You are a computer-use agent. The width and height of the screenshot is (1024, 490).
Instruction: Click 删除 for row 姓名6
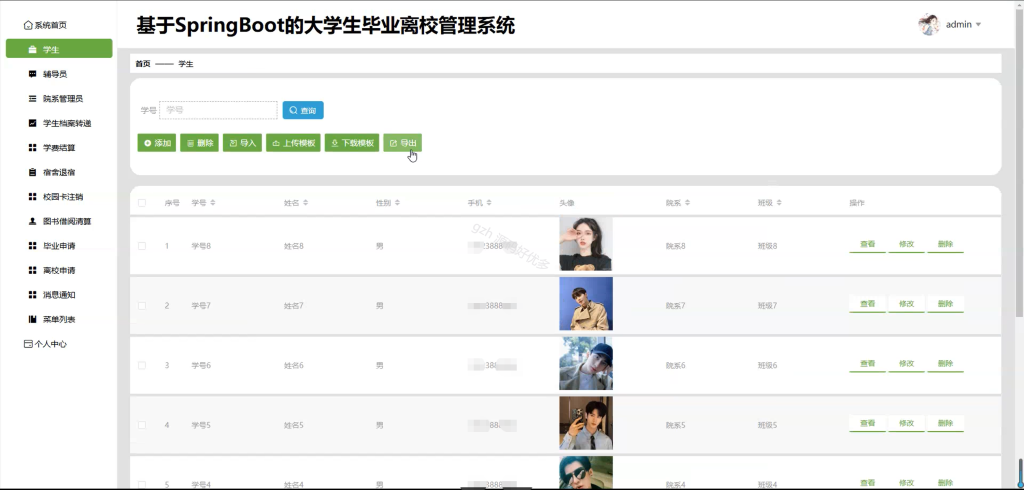point(946,364)
